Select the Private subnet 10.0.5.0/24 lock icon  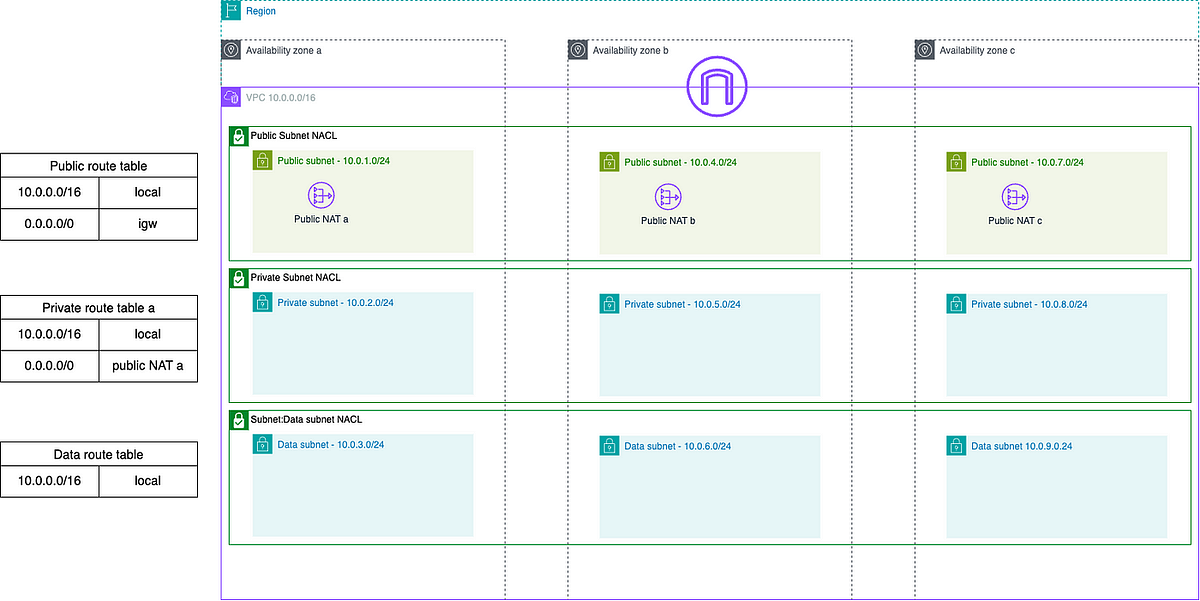coord(609,303)
